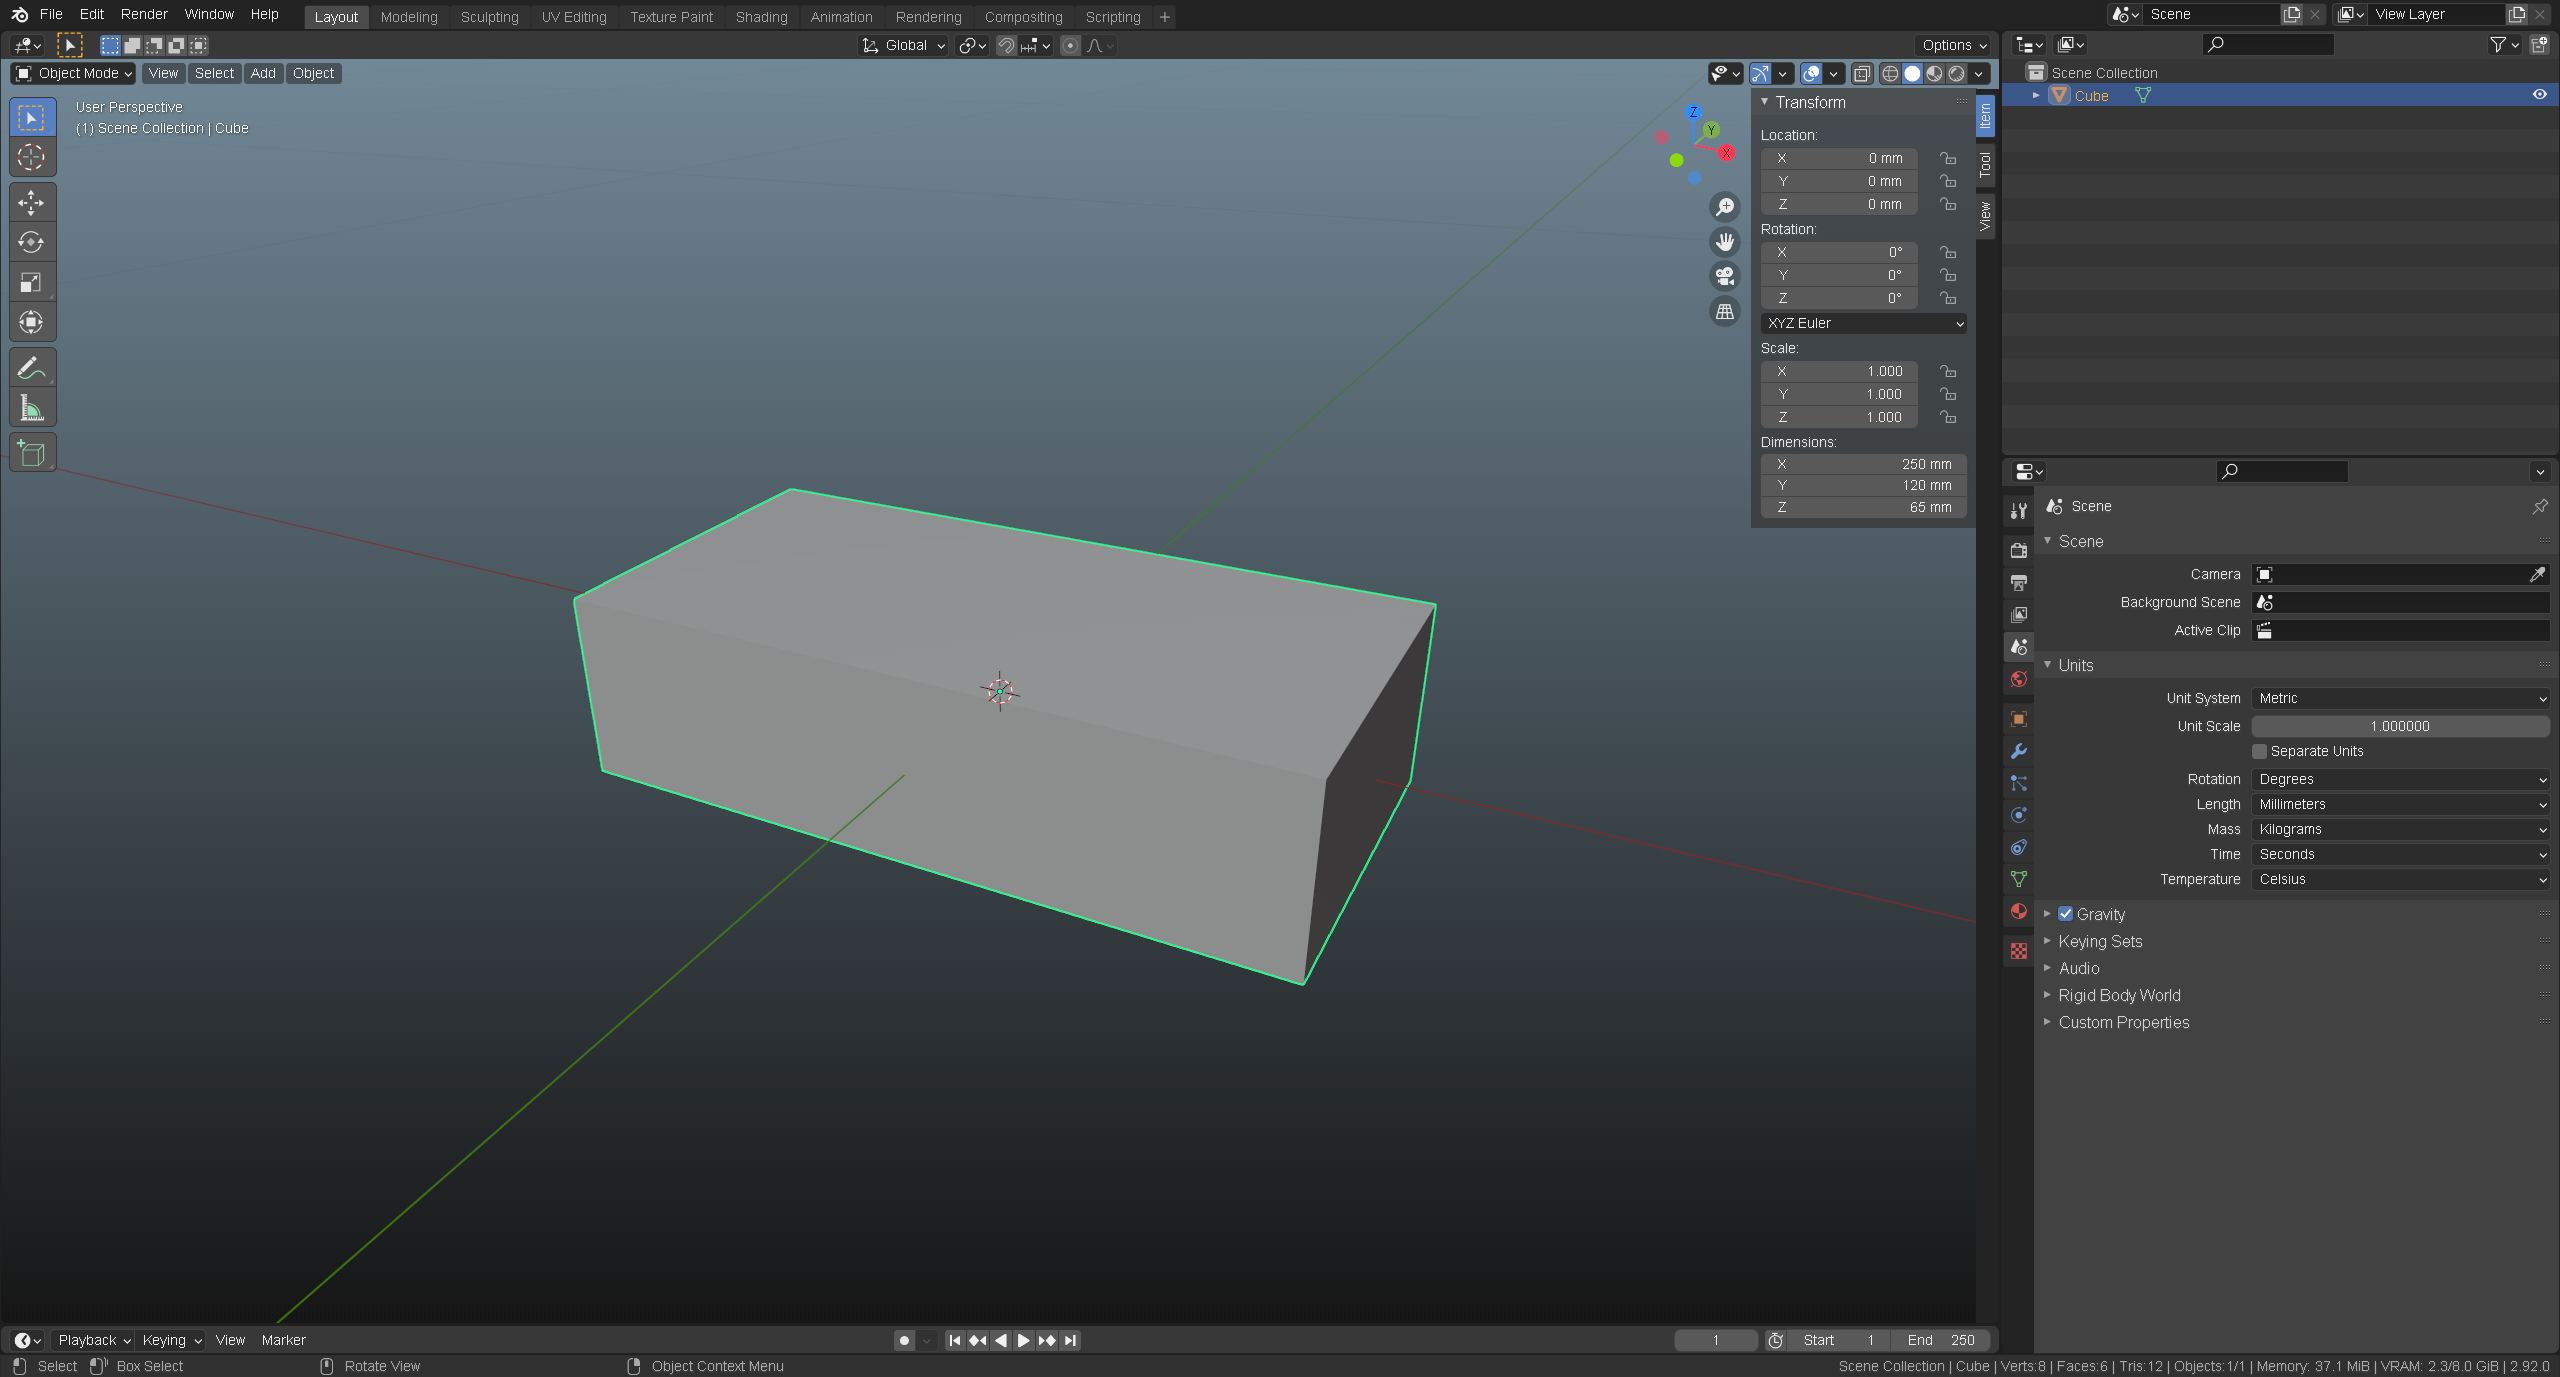
Task: Switch to the Scripting workspace tab
Action: click(1113, 17)
